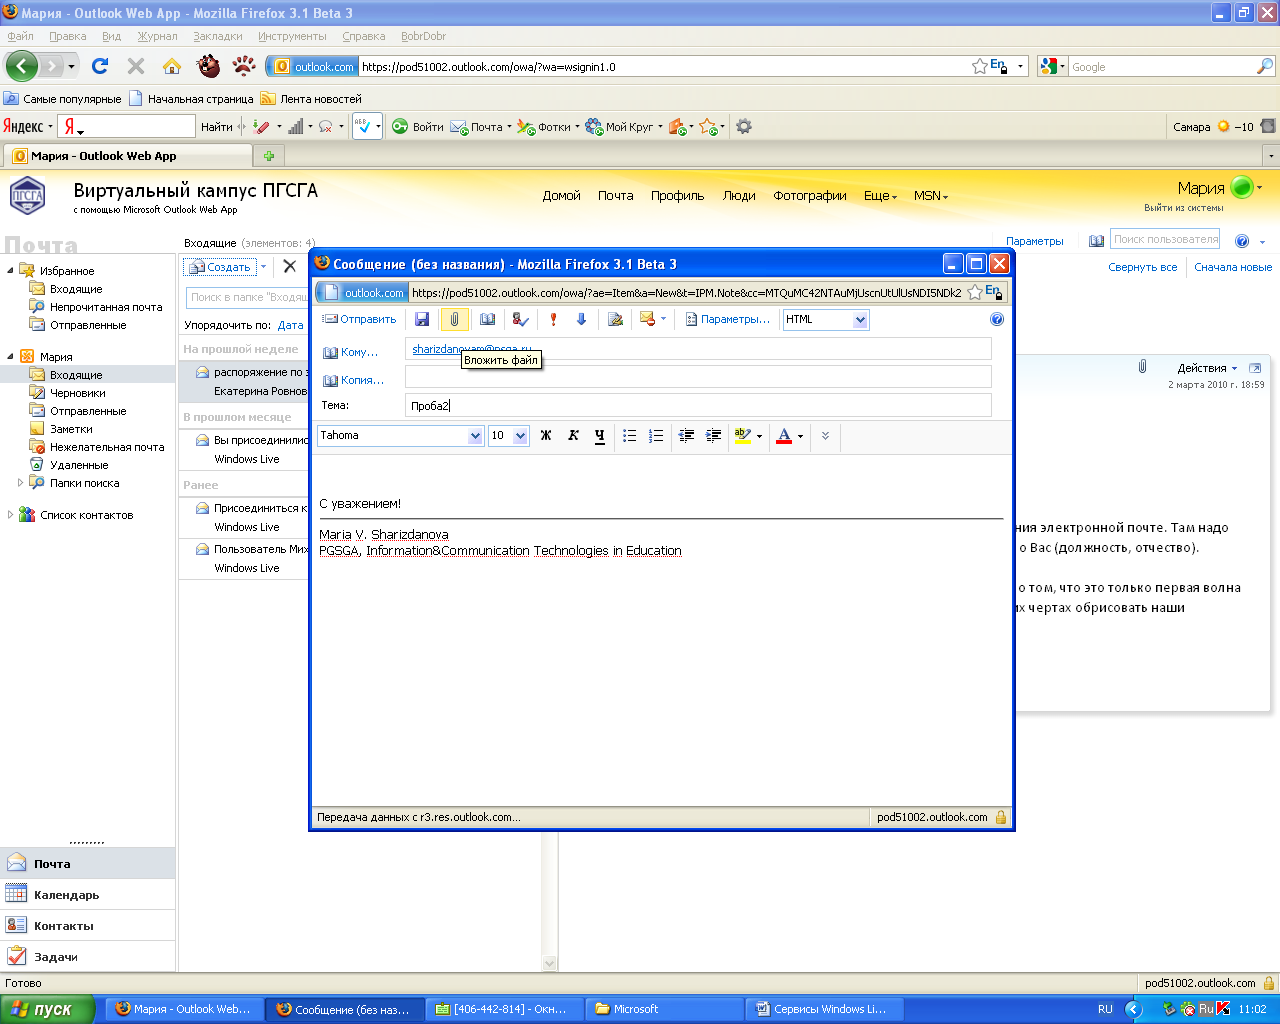This screenshot has width=1280, height=1024.
Task: Delete selected mail with the X icon
Action: [x=289, y=266]
